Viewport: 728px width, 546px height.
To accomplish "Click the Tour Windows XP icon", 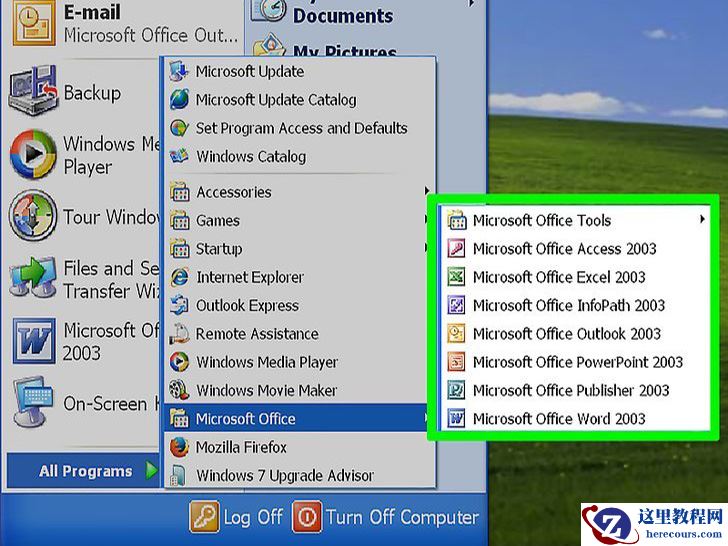I will (32, 215).
